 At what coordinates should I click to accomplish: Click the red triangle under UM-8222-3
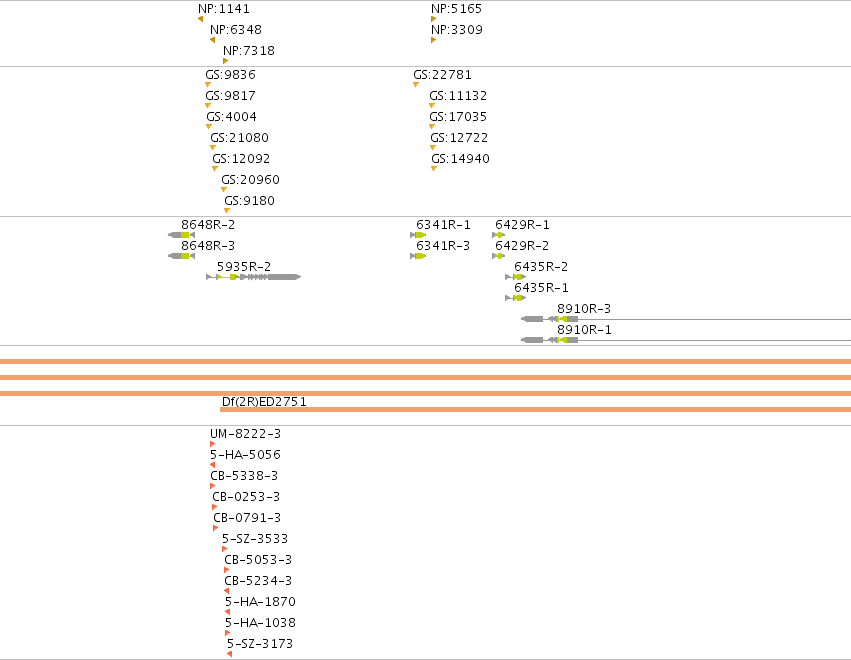(x=212, y=444)
